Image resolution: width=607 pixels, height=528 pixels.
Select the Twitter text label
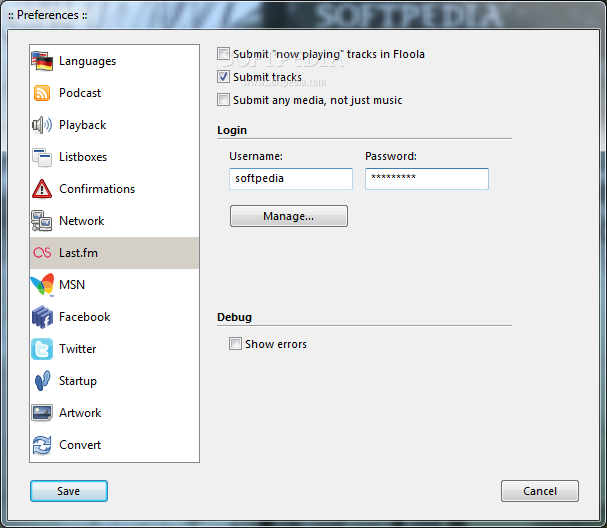[77, 349]
